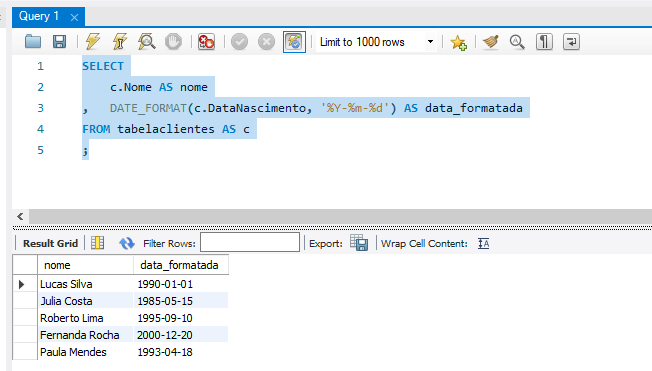
Task: Click tabelaclientes in the FROM line
Action: [x=165, y=129]
